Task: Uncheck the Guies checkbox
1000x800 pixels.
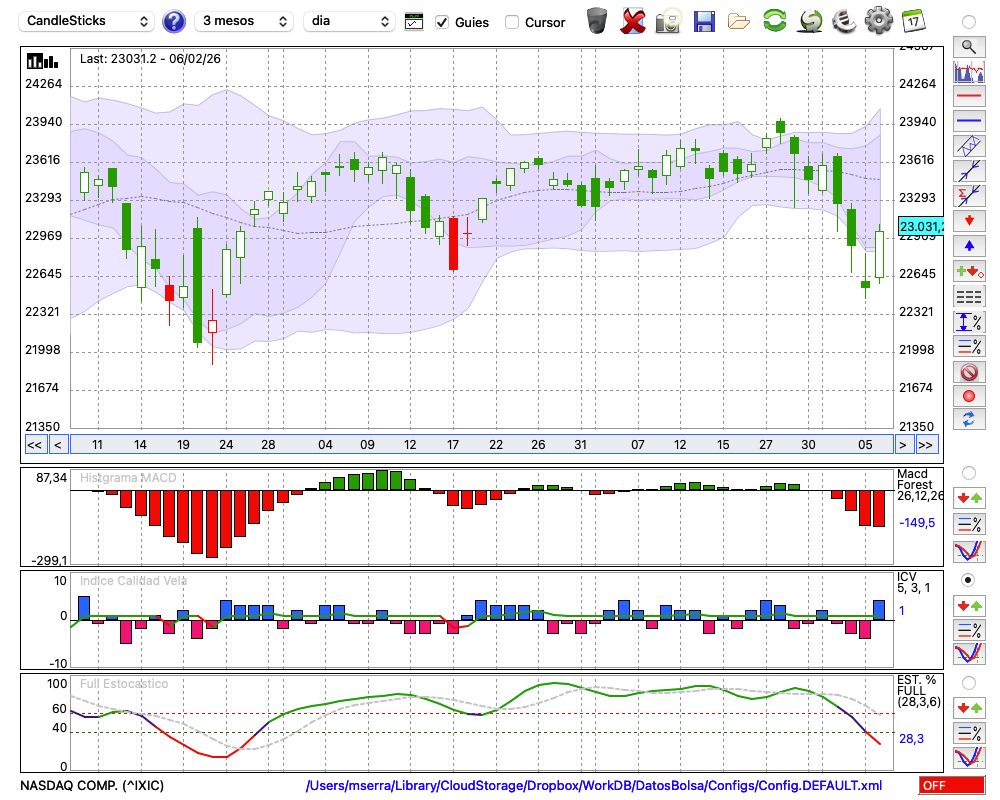Action: pos(442,22)
